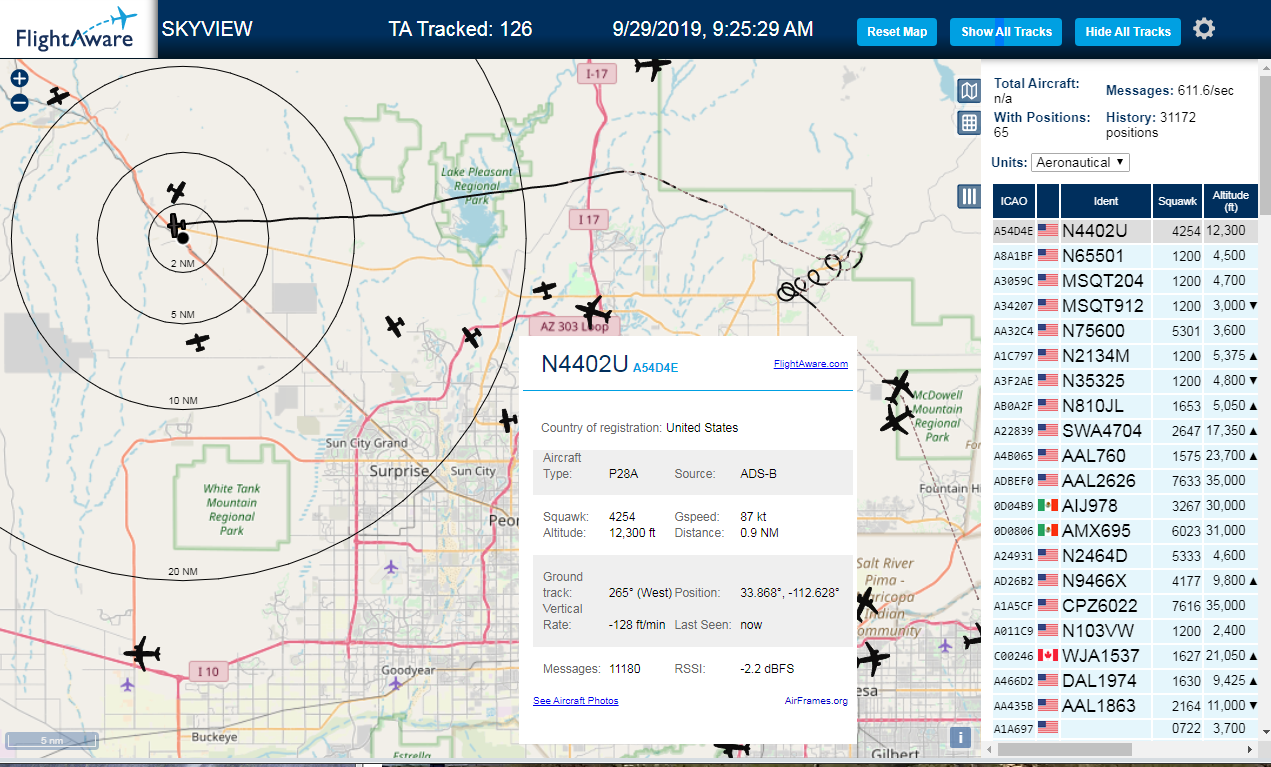The width and height of the screenshot is (1271, 767).
Task: Select the airport symbol near Goodyear
Action: [x=397, y=683]
